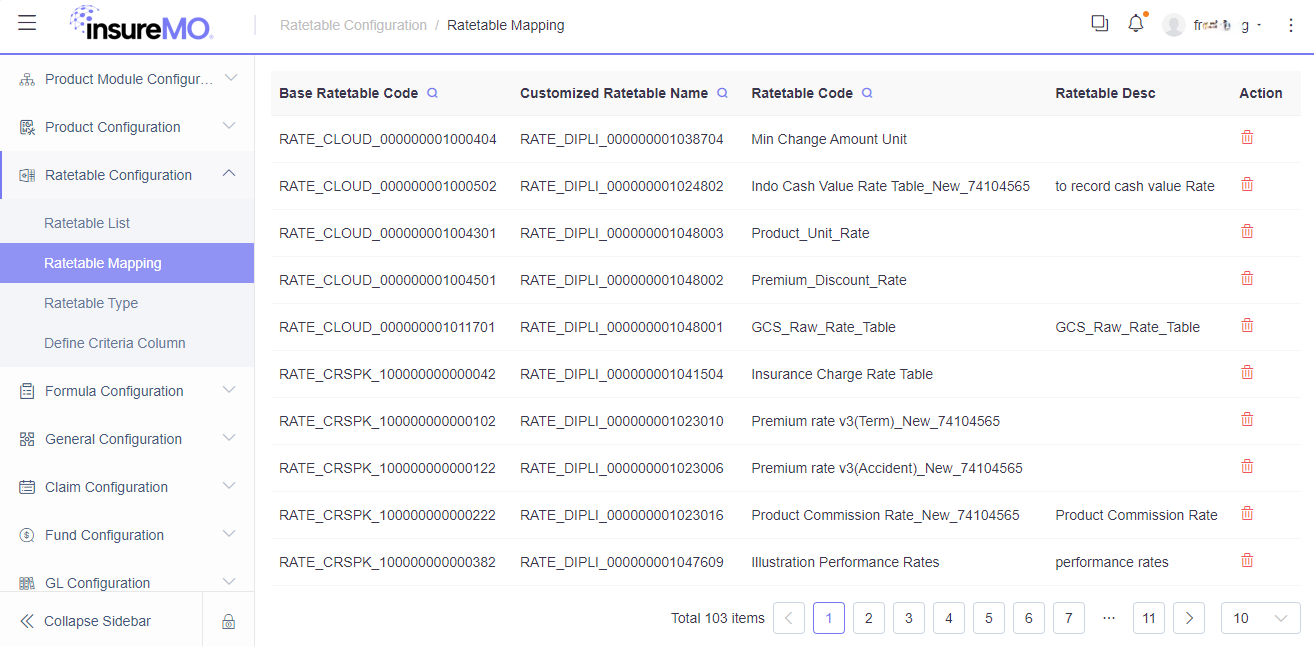
Task: Delete the Min Change Amount Unit mapping
Action: tap(1247, 138)
